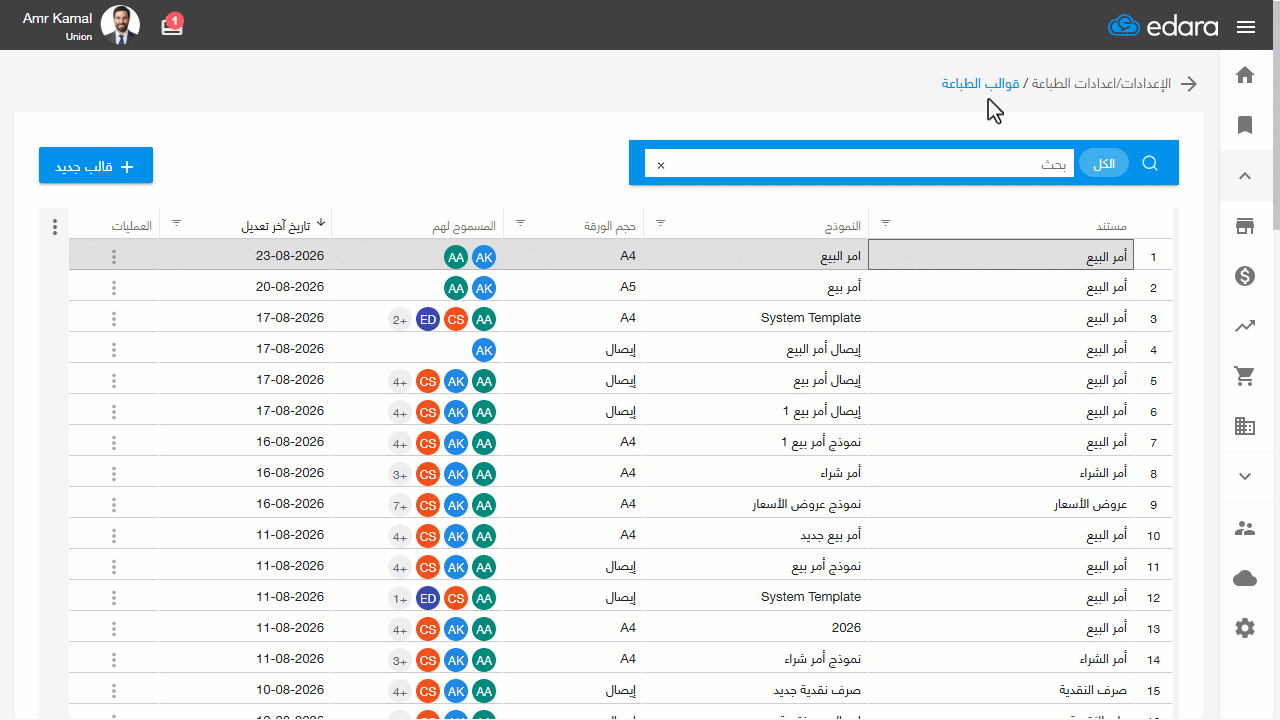Image resolution: width=1280 pixels, height=720 pixels.
Task: Select the الكل filter chip
Action: pyautogui.click(x=1104, y=163)
